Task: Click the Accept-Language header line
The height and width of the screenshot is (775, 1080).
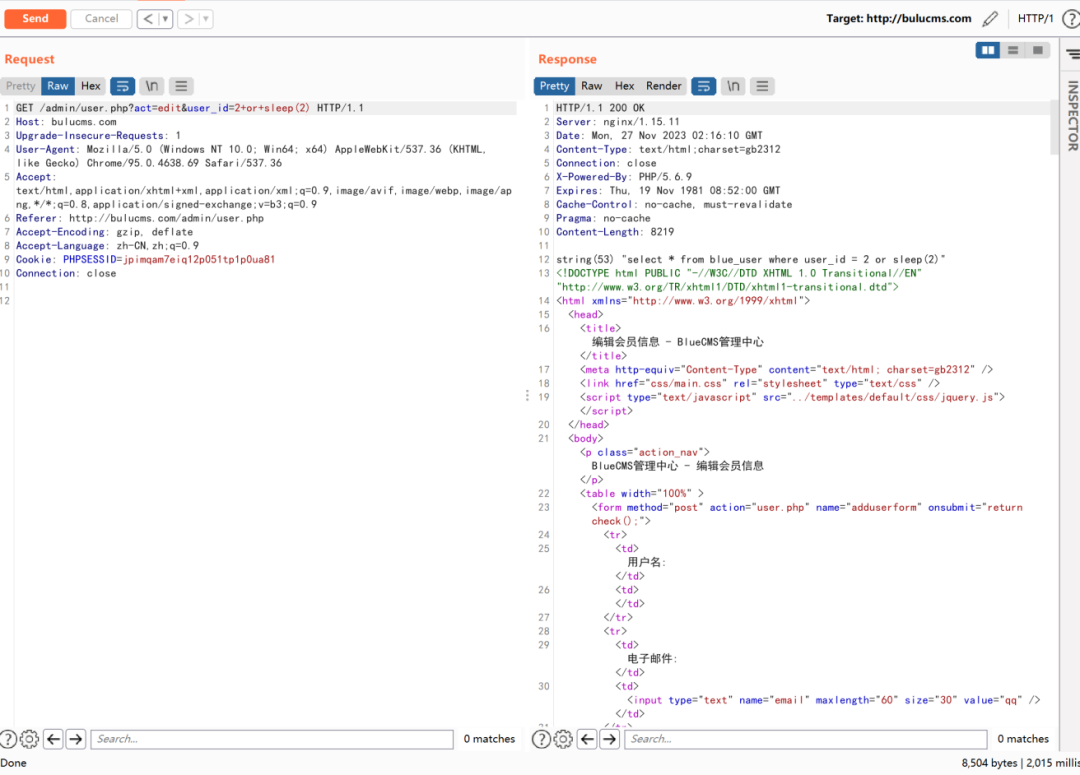Action: tap(107, 246)
